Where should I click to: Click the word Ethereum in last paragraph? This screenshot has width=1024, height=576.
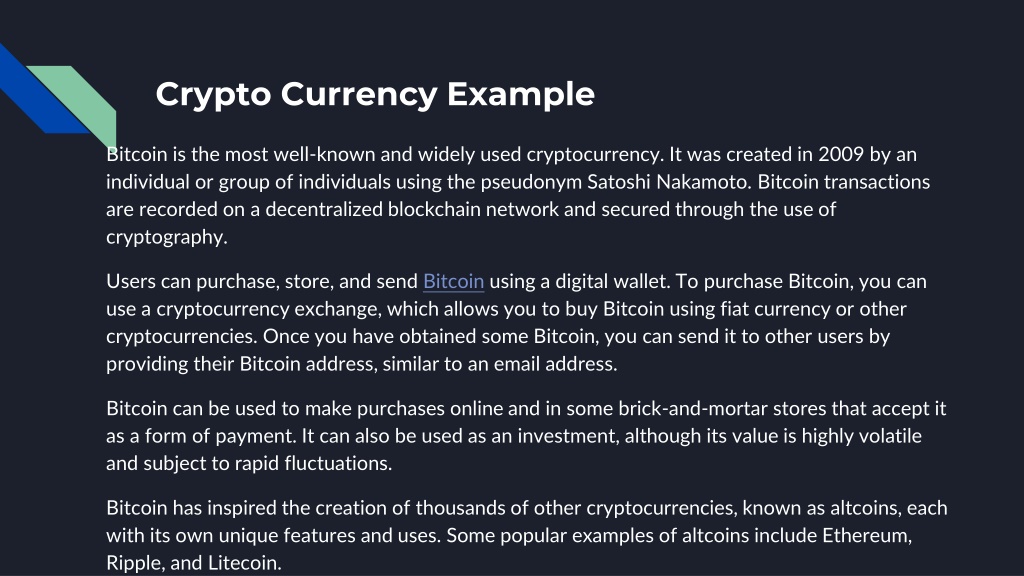[867, 536]
